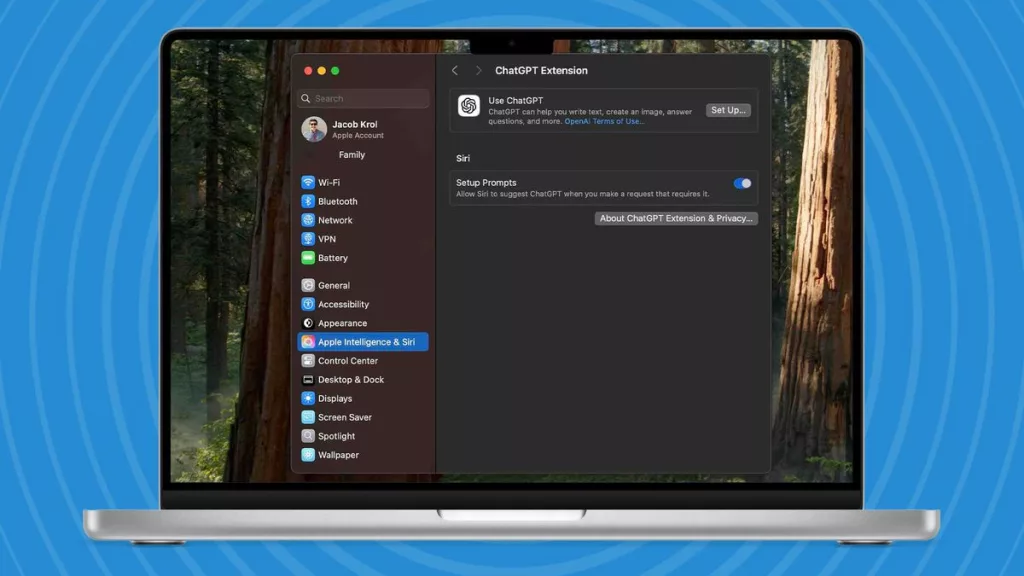Disable the Setup Prompts toggle
Image resolution: width=1024 pixels, height=576 pixels.
coord(742,184)
